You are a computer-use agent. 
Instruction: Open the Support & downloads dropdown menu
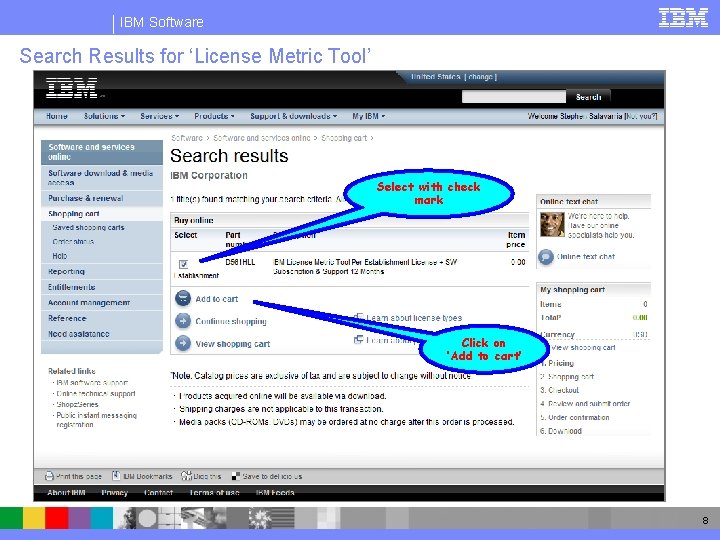tap(293, 116)
